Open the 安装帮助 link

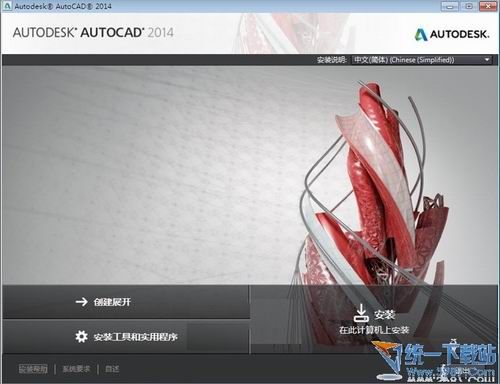pos(33,369)
